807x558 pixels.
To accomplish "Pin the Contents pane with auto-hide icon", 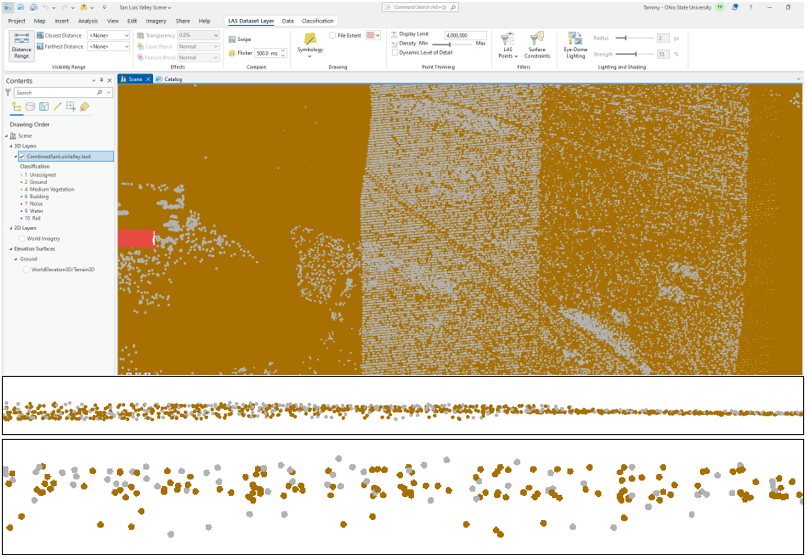I will pyautogui.click(x=101, y=80).
